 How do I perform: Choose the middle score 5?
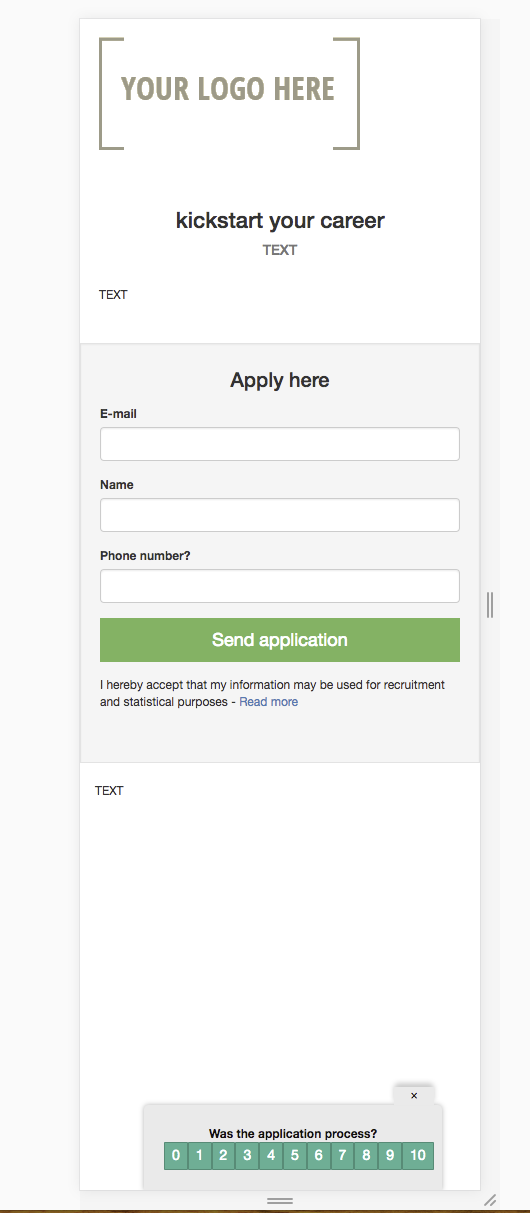(x=295, y=1156)
